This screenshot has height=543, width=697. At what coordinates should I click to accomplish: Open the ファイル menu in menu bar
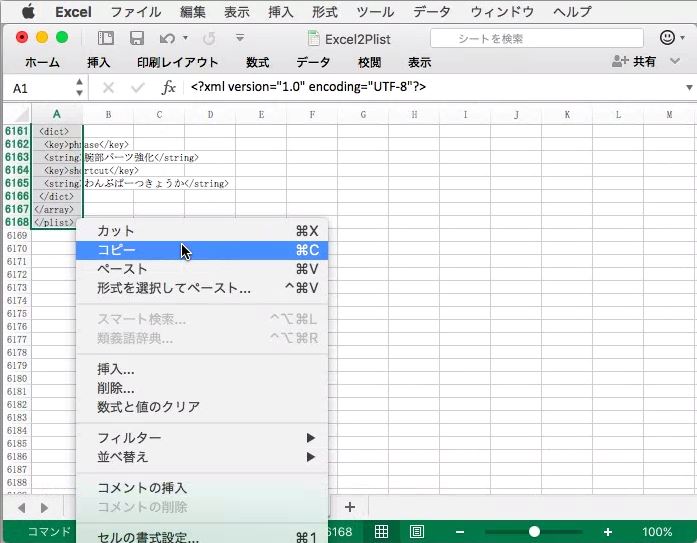[136, 12]
